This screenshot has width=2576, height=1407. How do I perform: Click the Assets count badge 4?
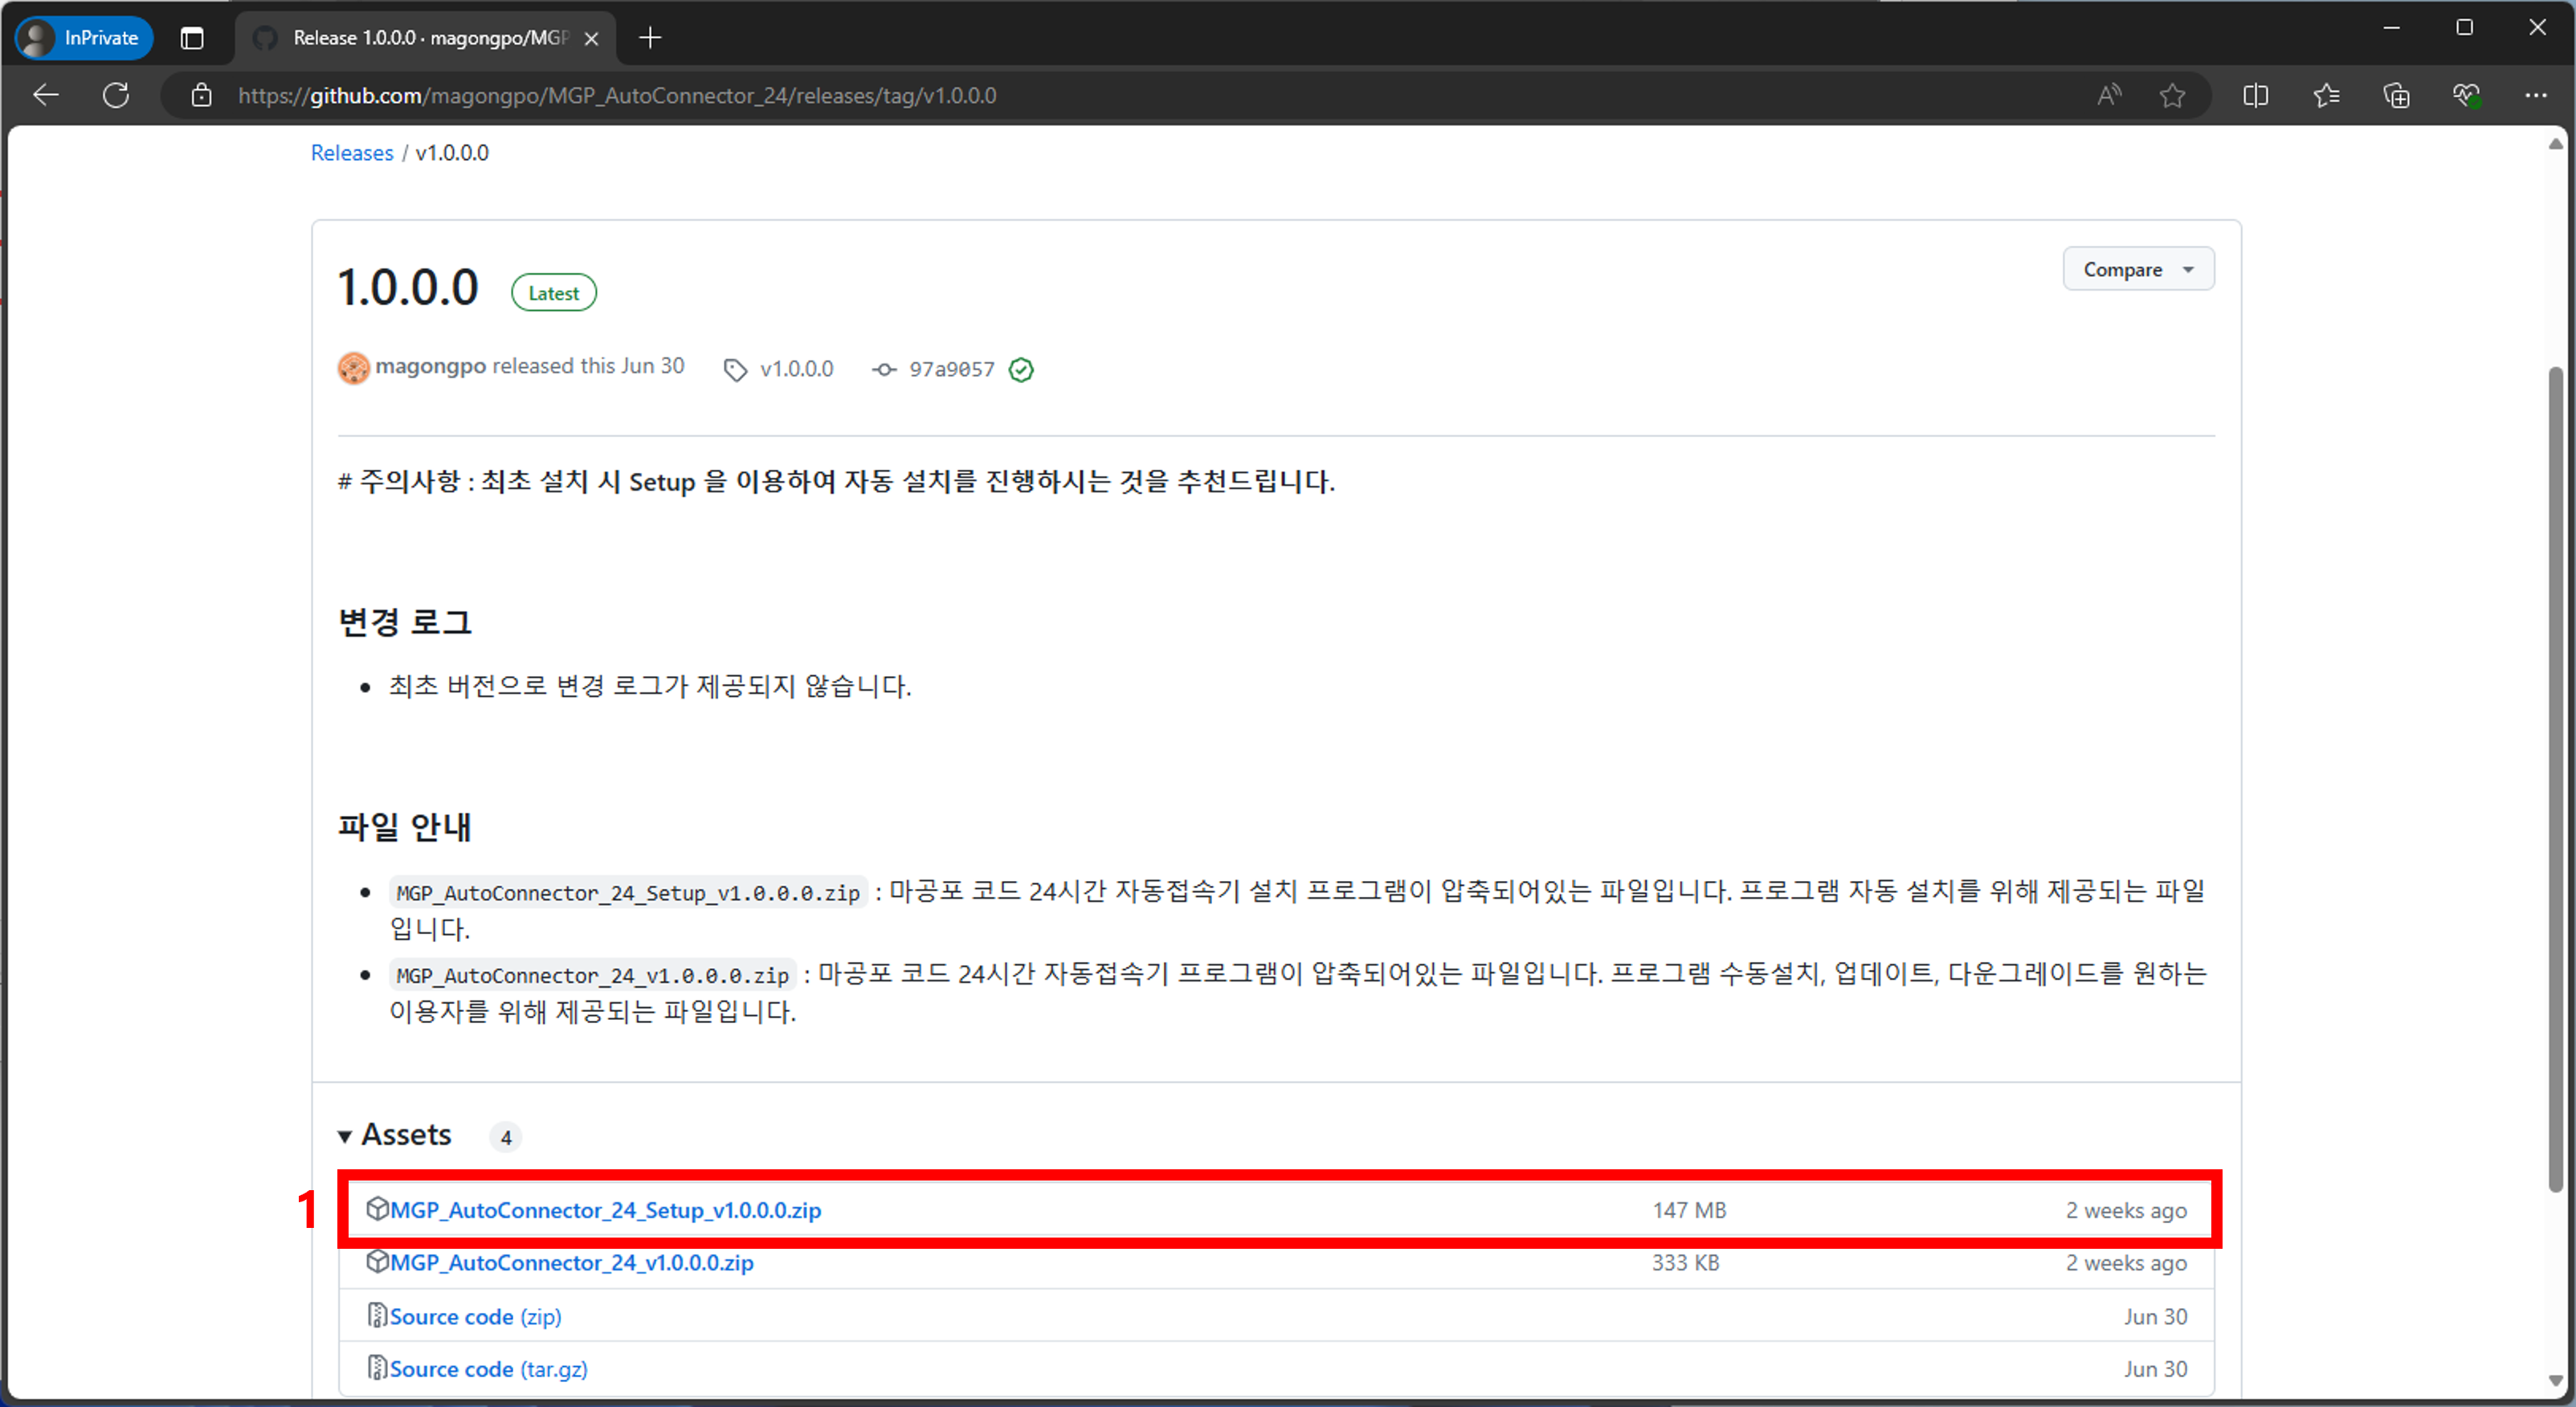(506, 1137)
